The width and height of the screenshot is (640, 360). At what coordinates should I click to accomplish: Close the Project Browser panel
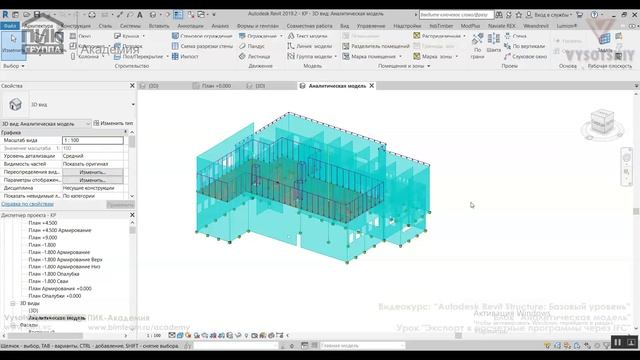tap(132, 215)
